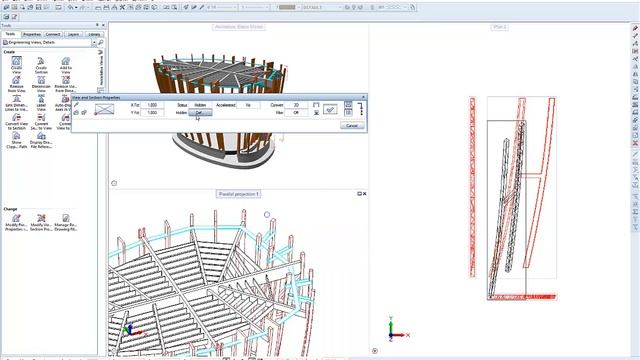This screenshot has width=640, height=360.
Task: Click Cancel in View and Section Properties
Action: pos(352,126)
